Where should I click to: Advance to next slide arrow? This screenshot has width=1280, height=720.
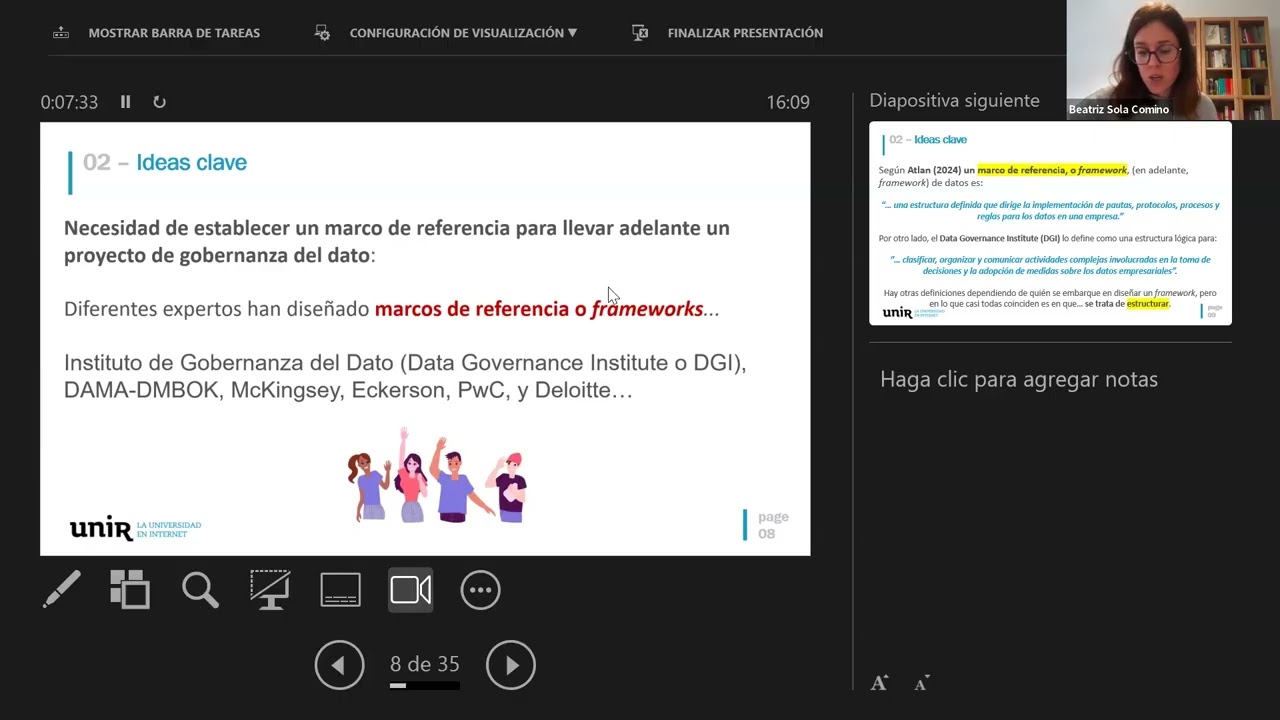click(x=511, y=664)
